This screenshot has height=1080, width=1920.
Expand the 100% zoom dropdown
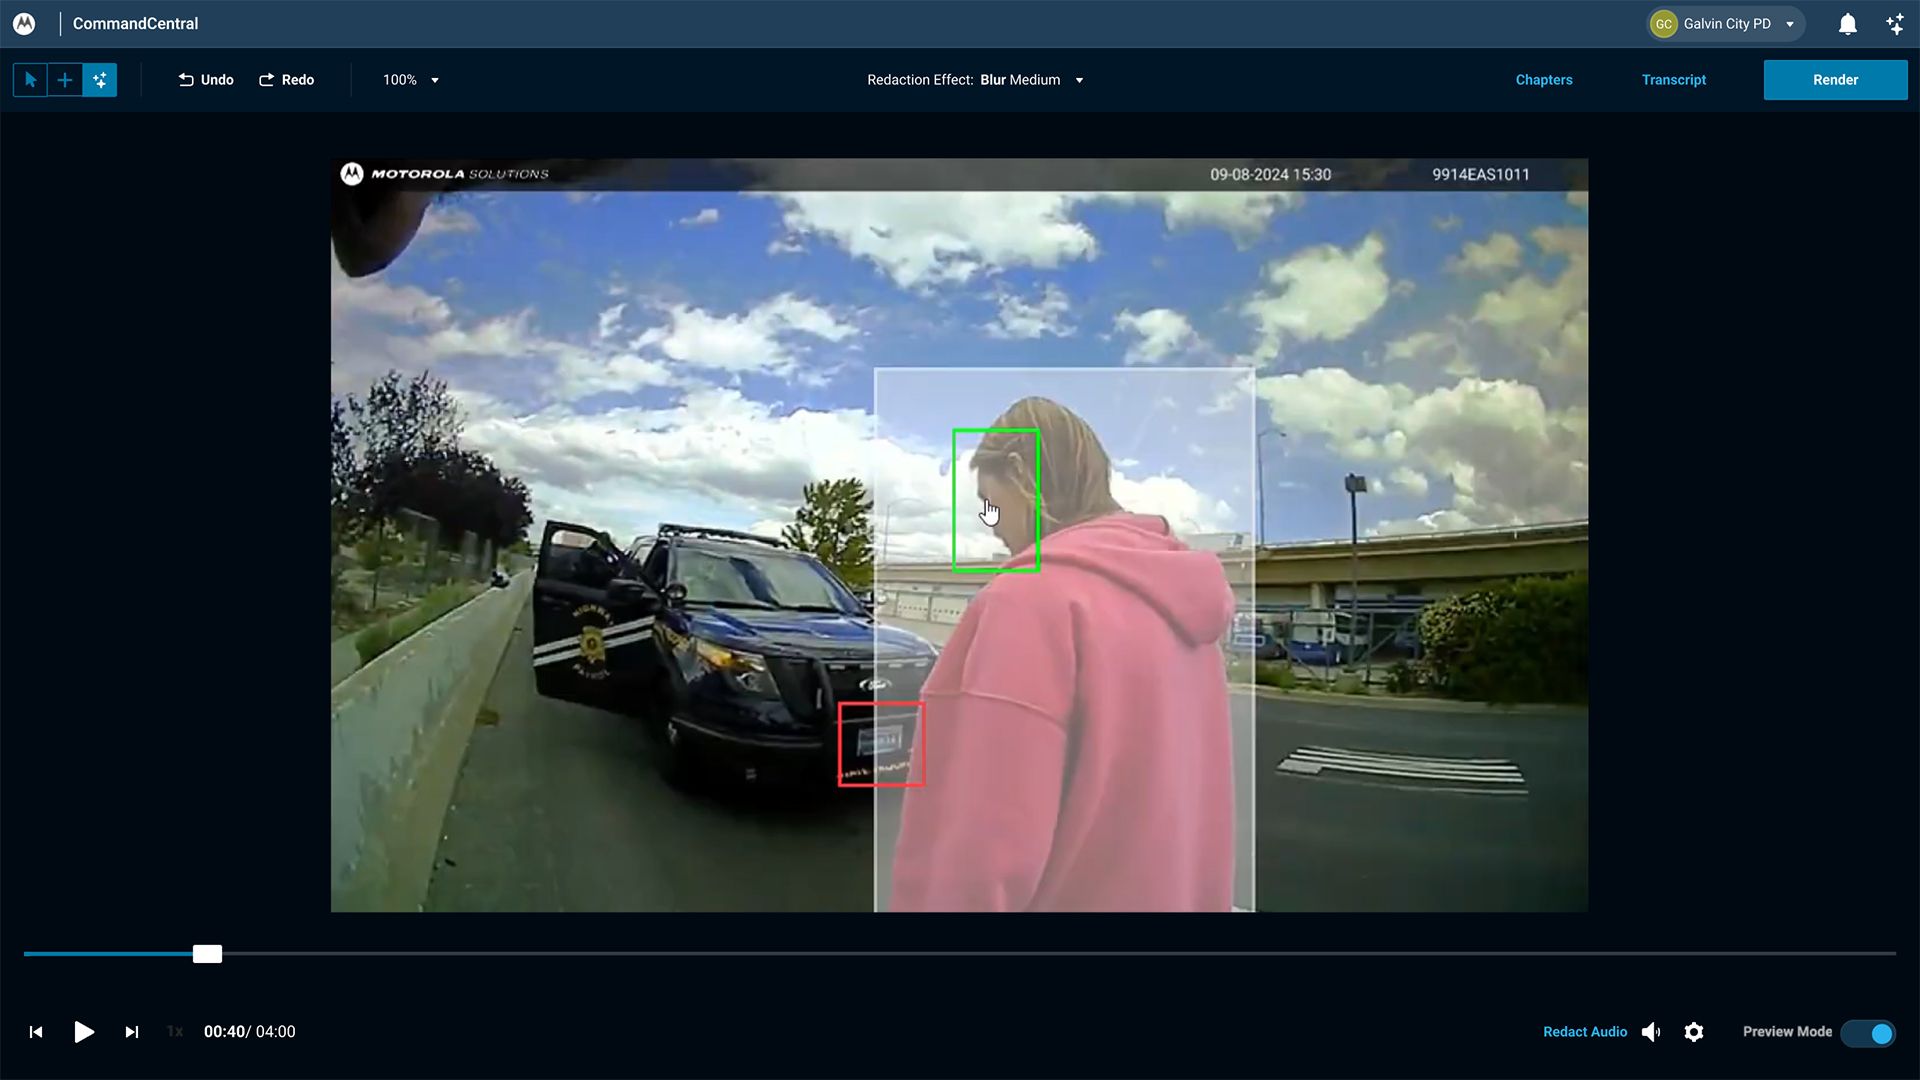(411, 80)
